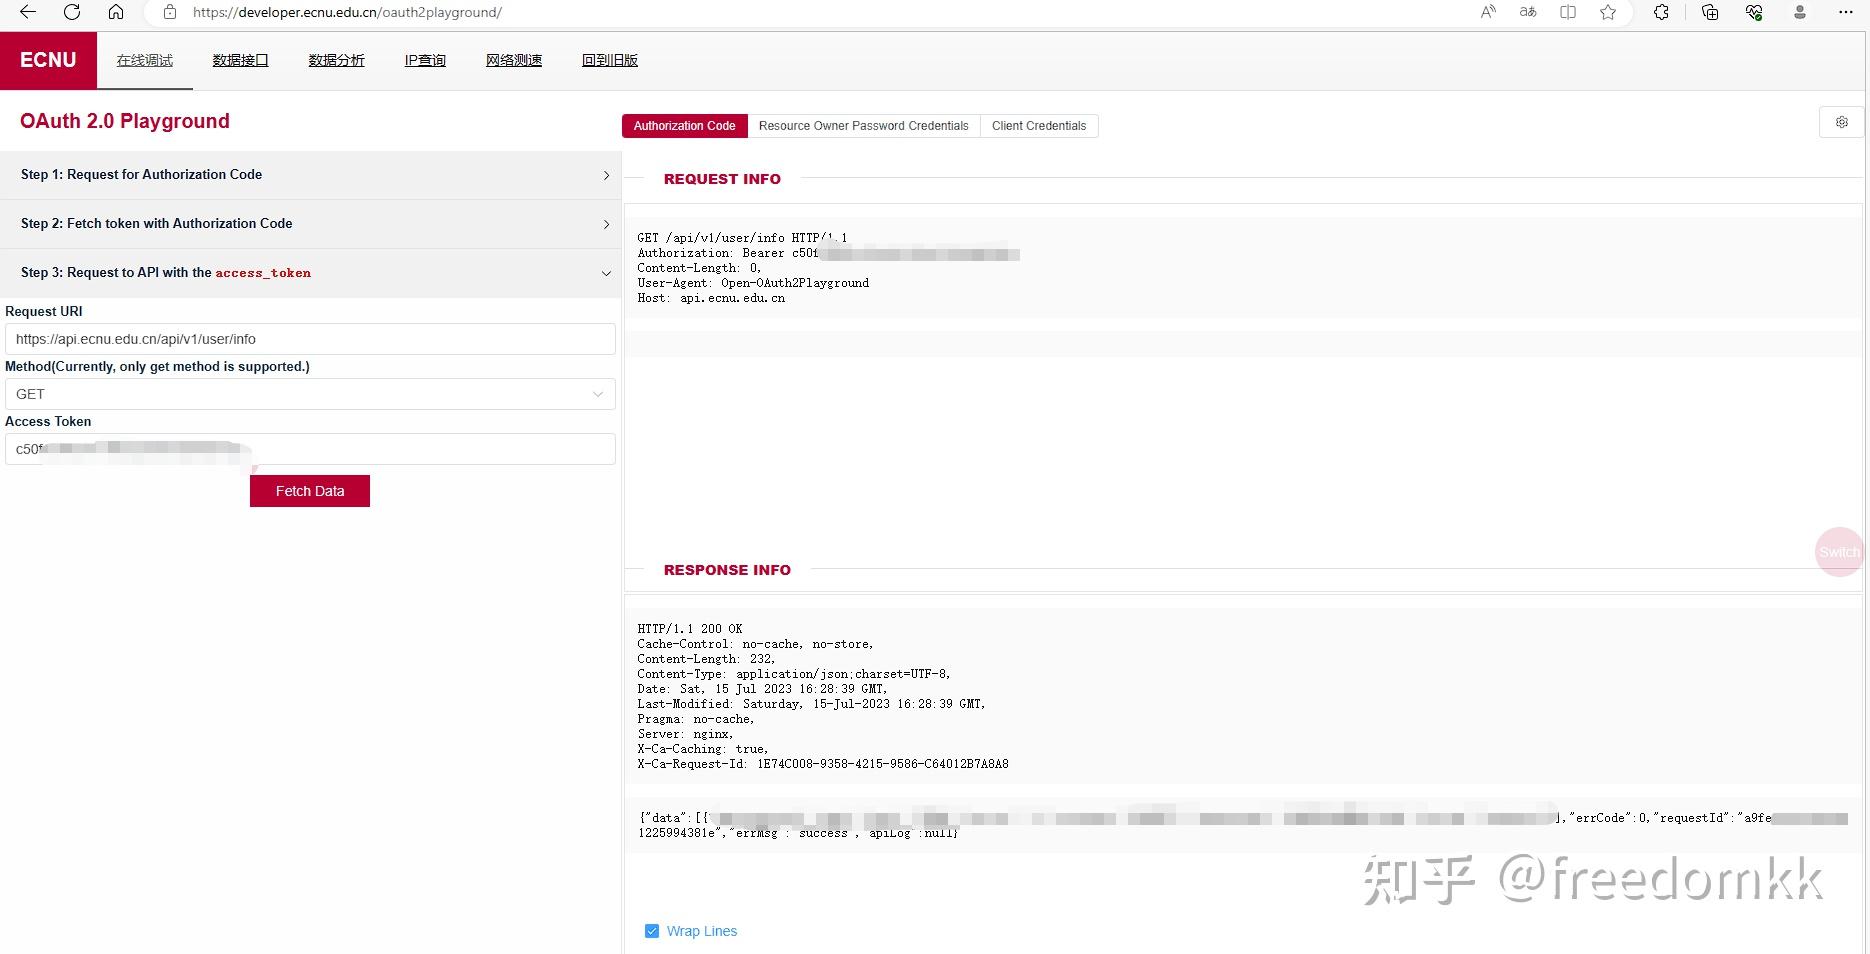
Task: Click the read aloud icon in address bar
Action: pyautogui.click(x=1487, y=12)
